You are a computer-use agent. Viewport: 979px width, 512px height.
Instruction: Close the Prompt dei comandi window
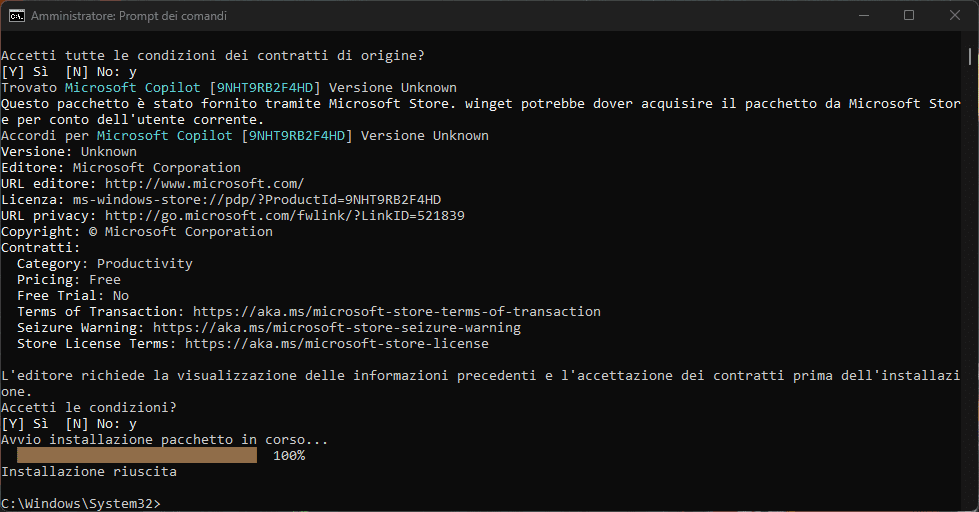[x=955, y=16]
